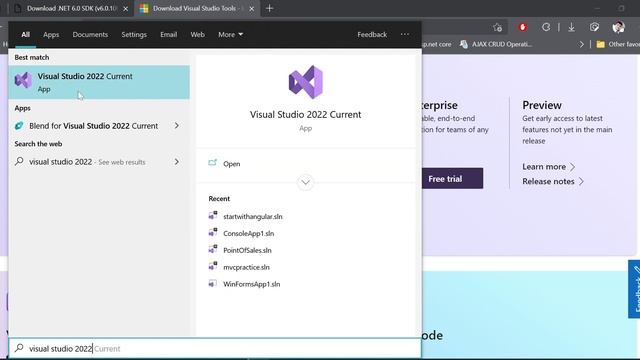The height and width of the screenshot is (360, 640).
Task: Click the red extension icon in browser toolbar
Action: [x=522, y=27]
